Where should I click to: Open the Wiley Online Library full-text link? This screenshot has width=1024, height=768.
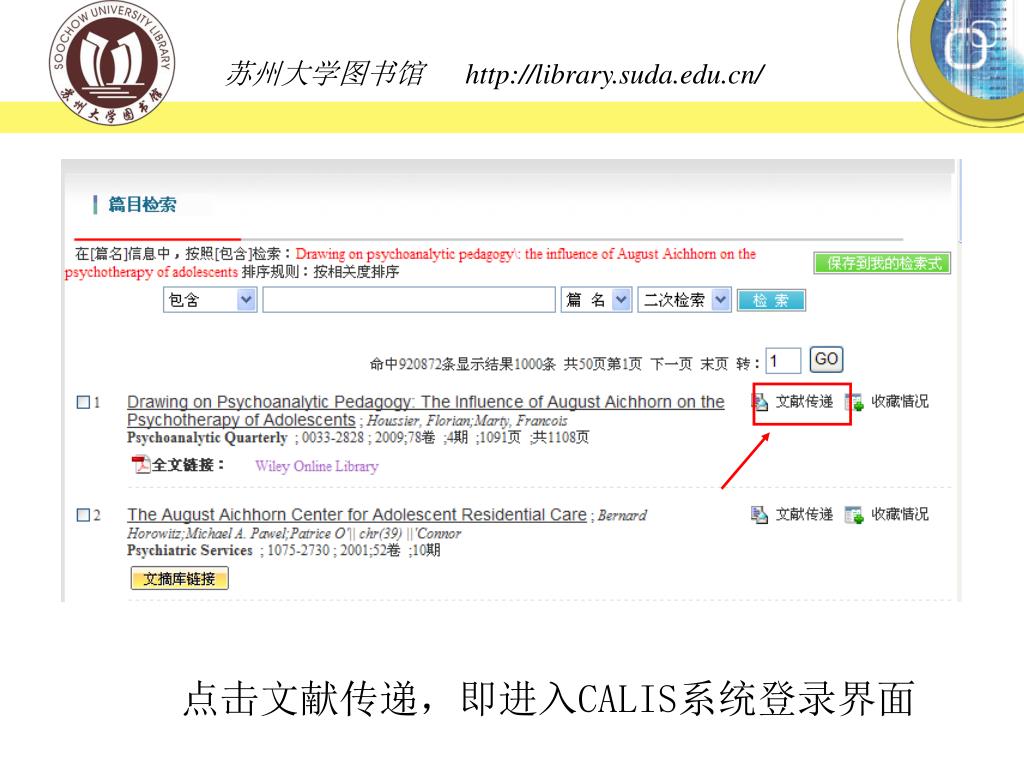tap(317, 466)
